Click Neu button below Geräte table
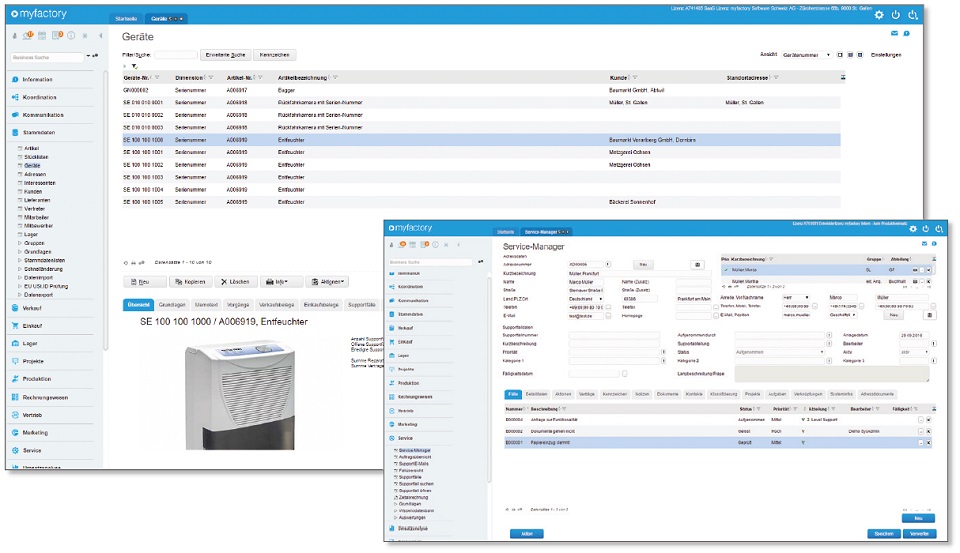This screenshot has width=960, height=553. 144,282
